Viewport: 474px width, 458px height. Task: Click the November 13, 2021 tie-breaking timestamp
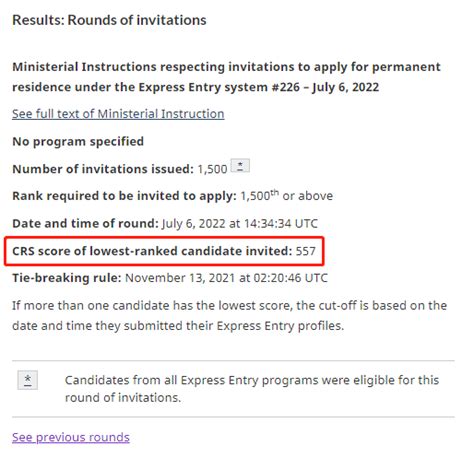[226, 278]
